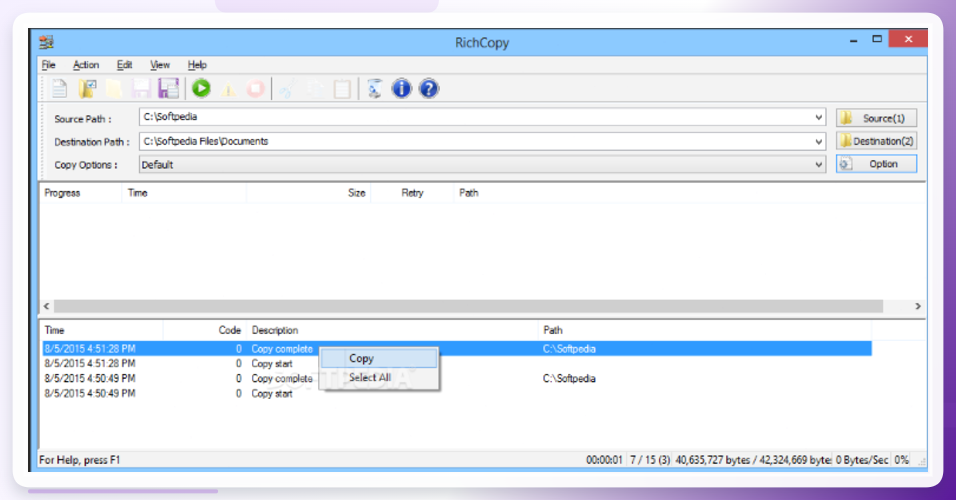956x500 pixels.
Task: Click the 00:00:01 elapsed time status
Action: tap(604, 460)
